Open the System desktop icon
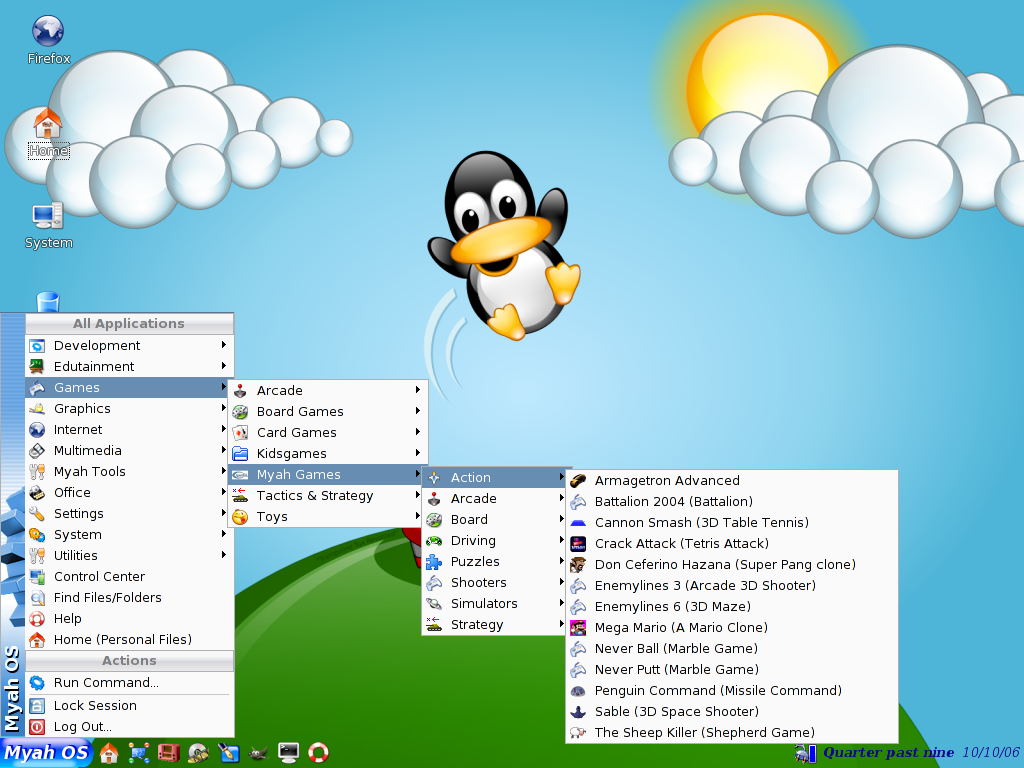Viewport: 1024px width, 768px height. [x=48, y=225]
